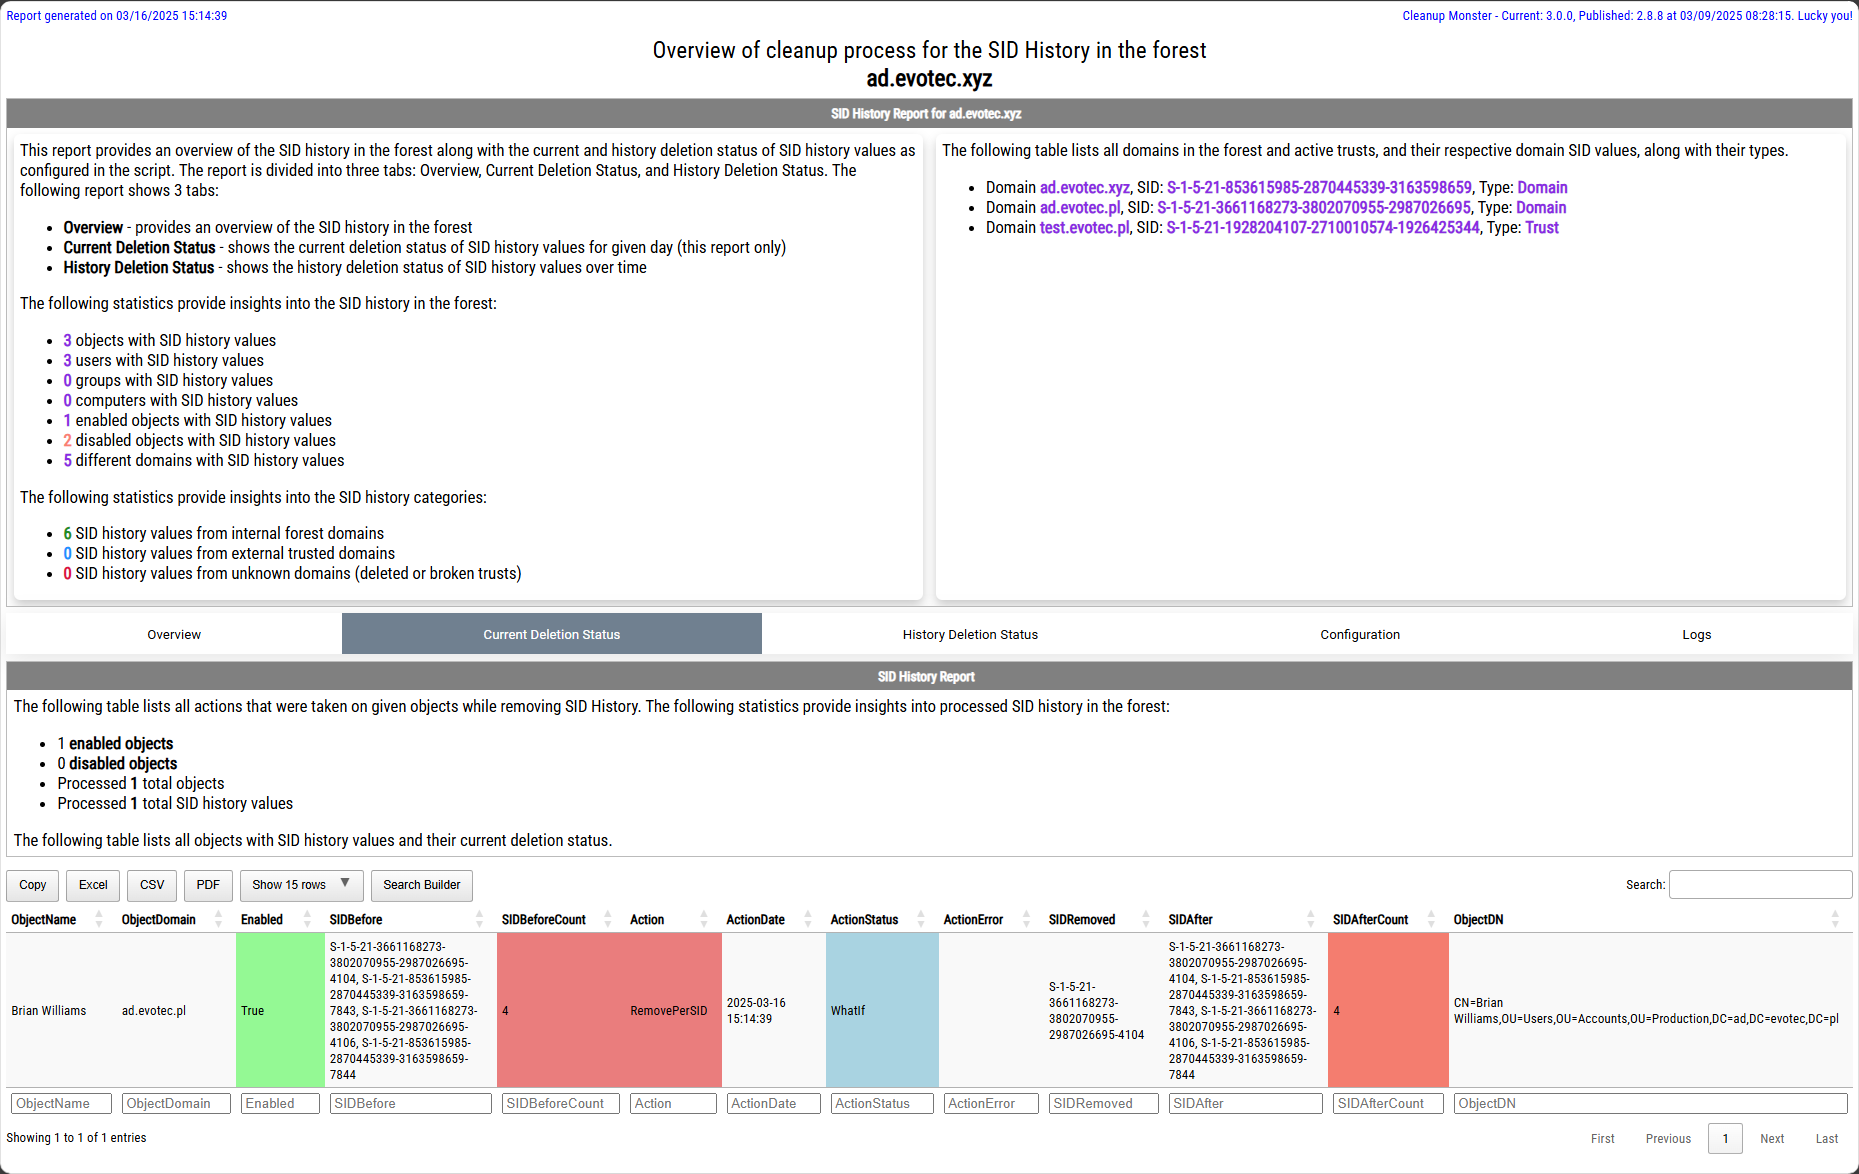Click the Action column sort arrows

click(704, 919)
